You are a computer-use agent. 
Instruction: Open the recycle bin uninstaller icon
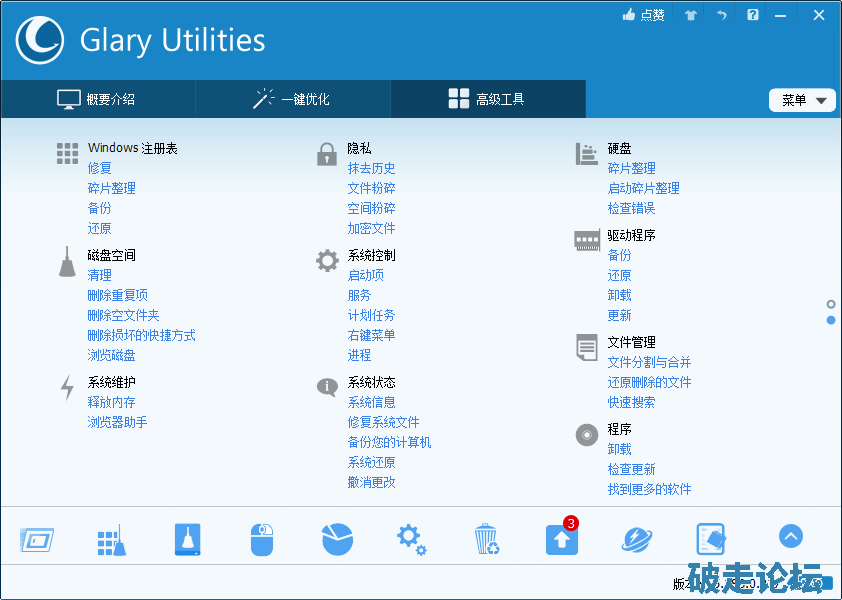pyautogui.click(x=486, y=539)
